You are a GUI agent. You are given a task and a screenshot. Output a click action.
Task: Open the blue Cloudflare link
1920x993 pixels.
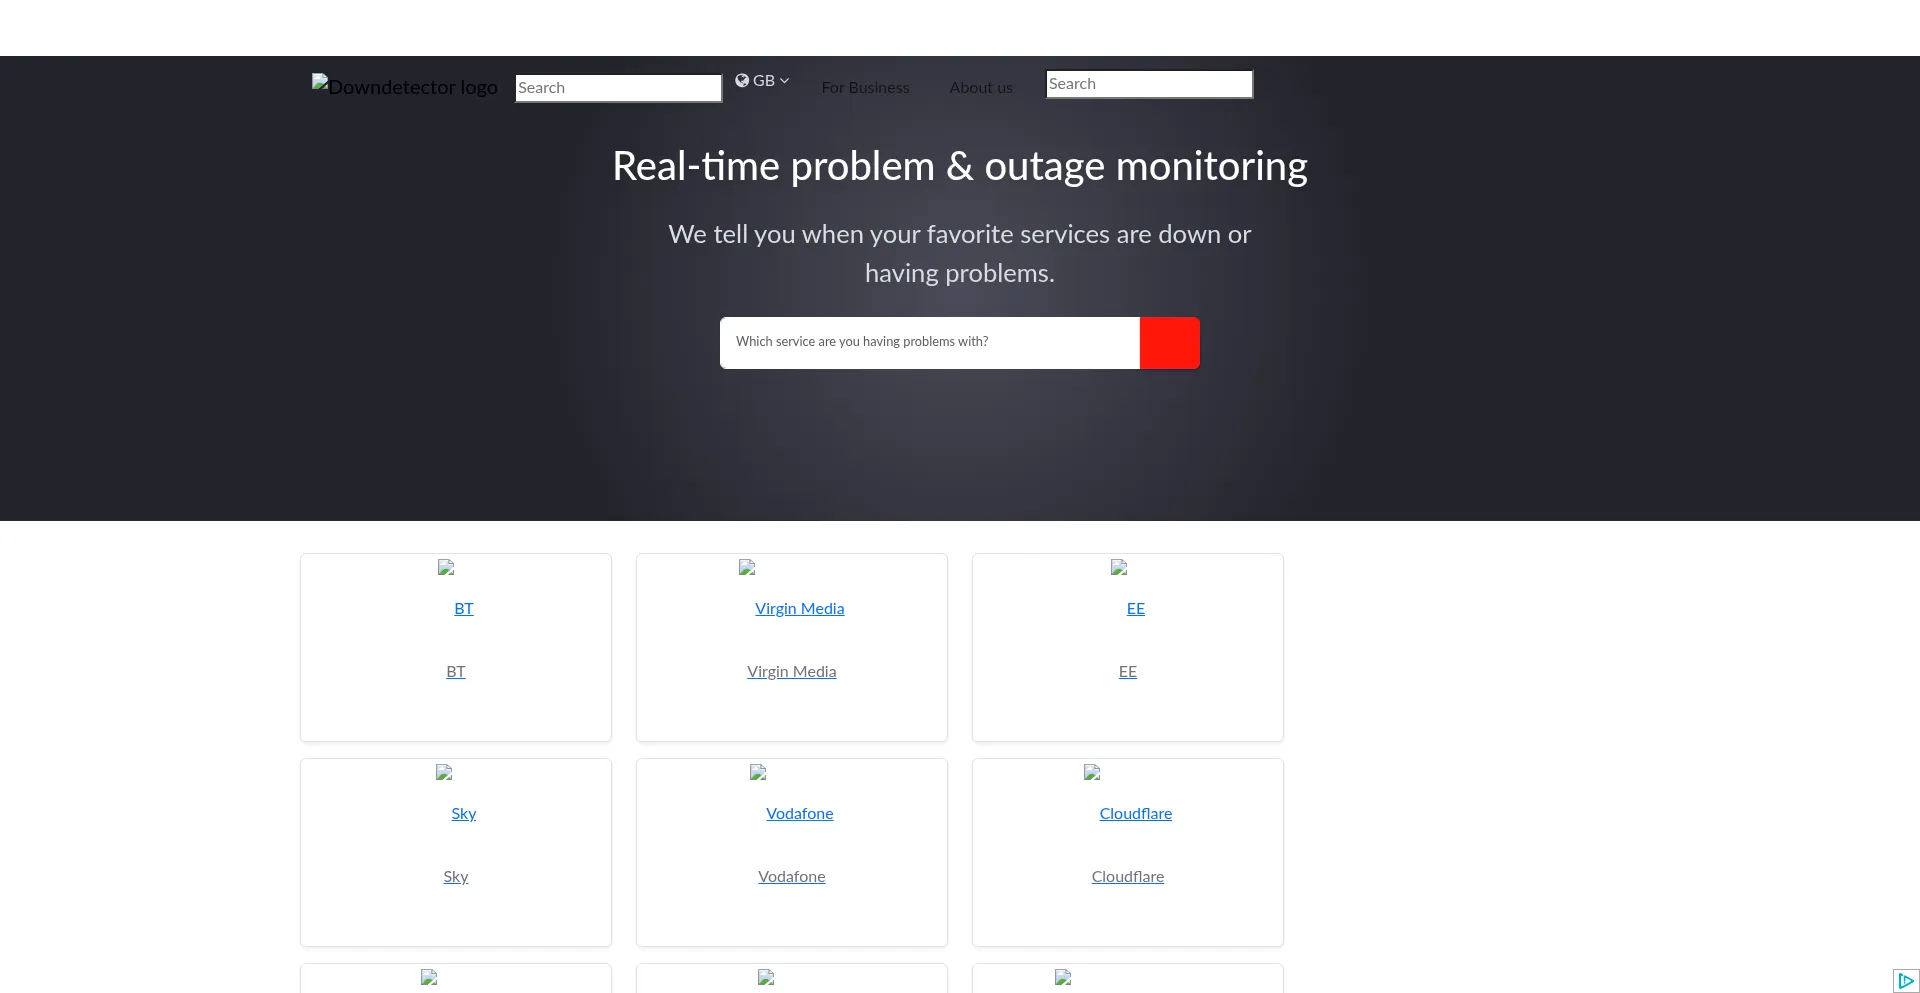tap(1135, 814)
